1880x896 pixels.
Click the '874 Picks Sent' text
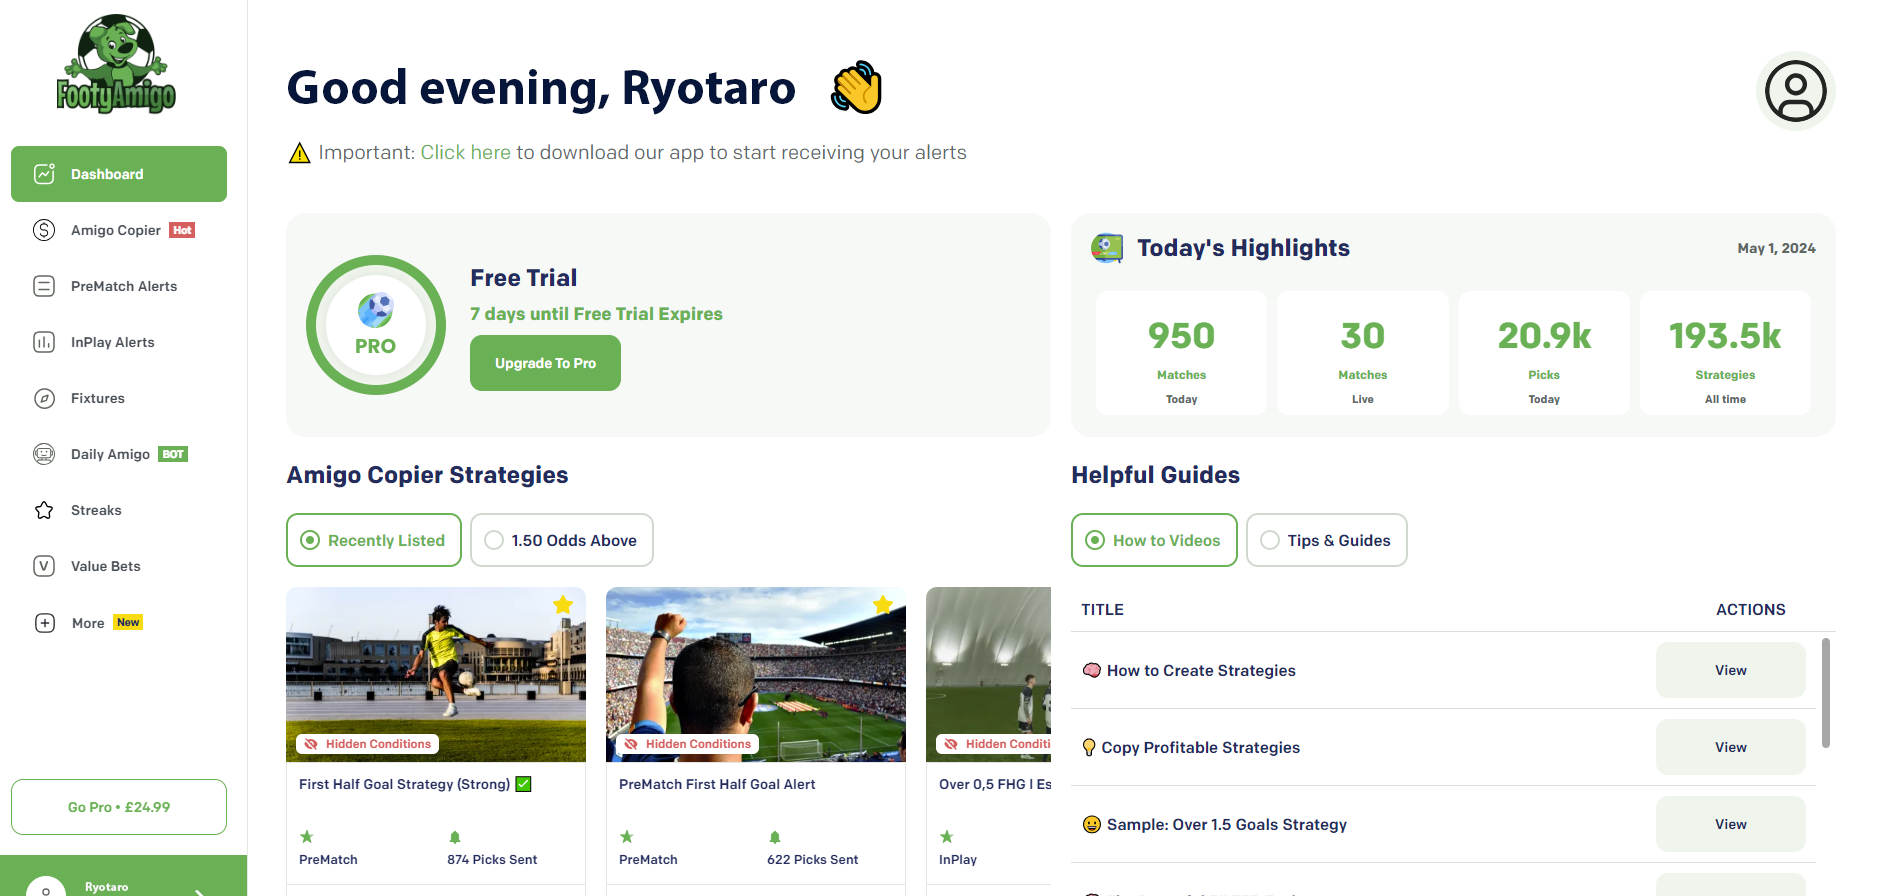pos(492,859)
